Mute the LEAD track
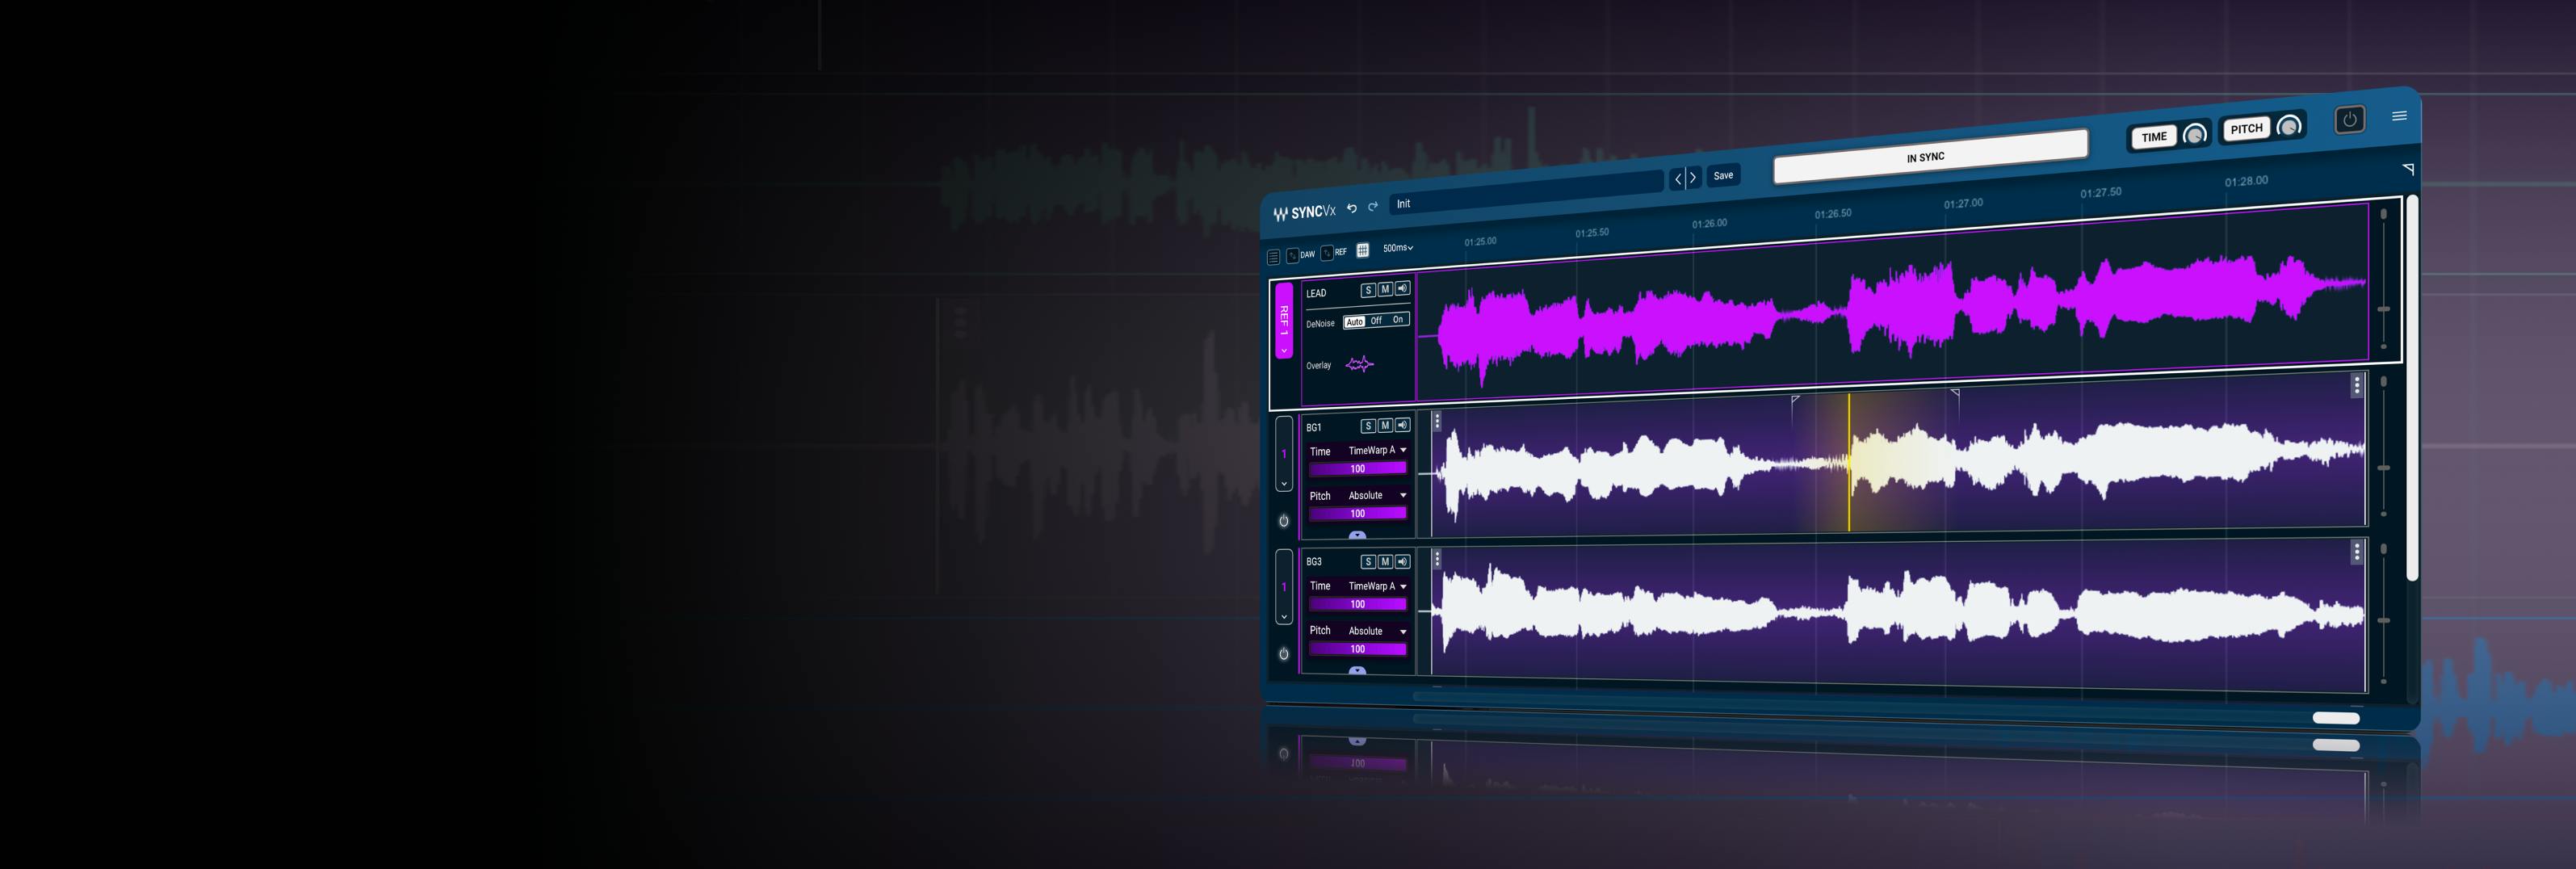This screenshot has height=869, width=2576. pos(1385,289)
